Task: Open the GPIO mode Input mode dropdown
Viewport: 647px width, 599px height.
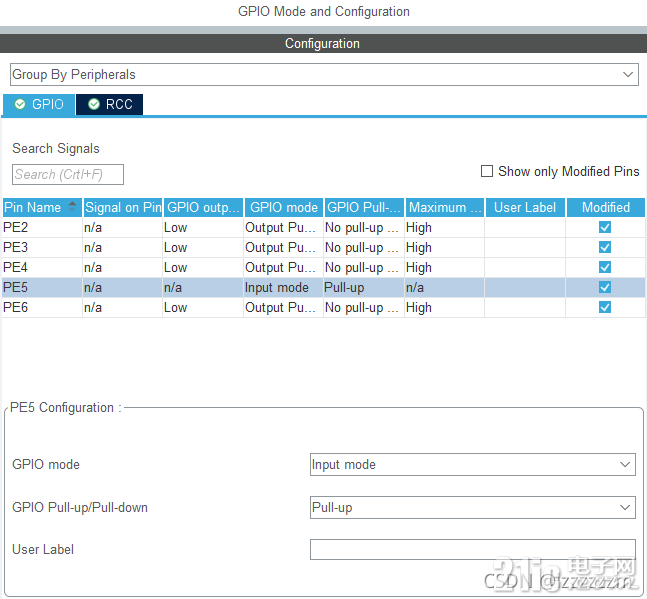Action: 472,465
